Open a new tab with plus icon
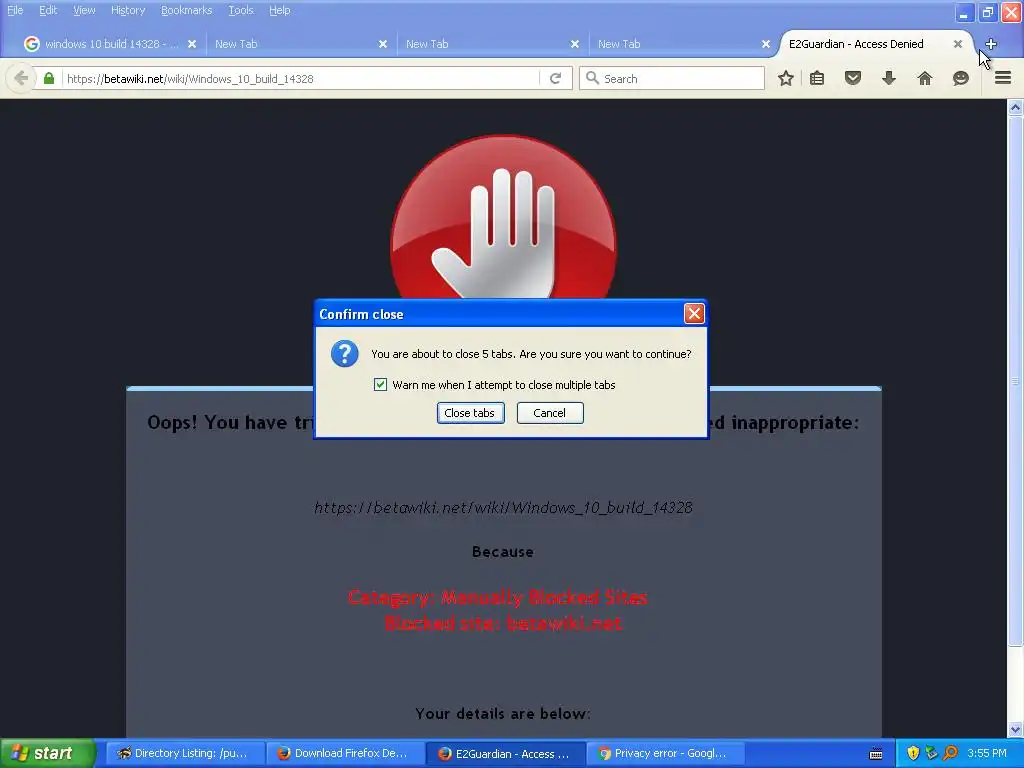 (x=991, y=44)
